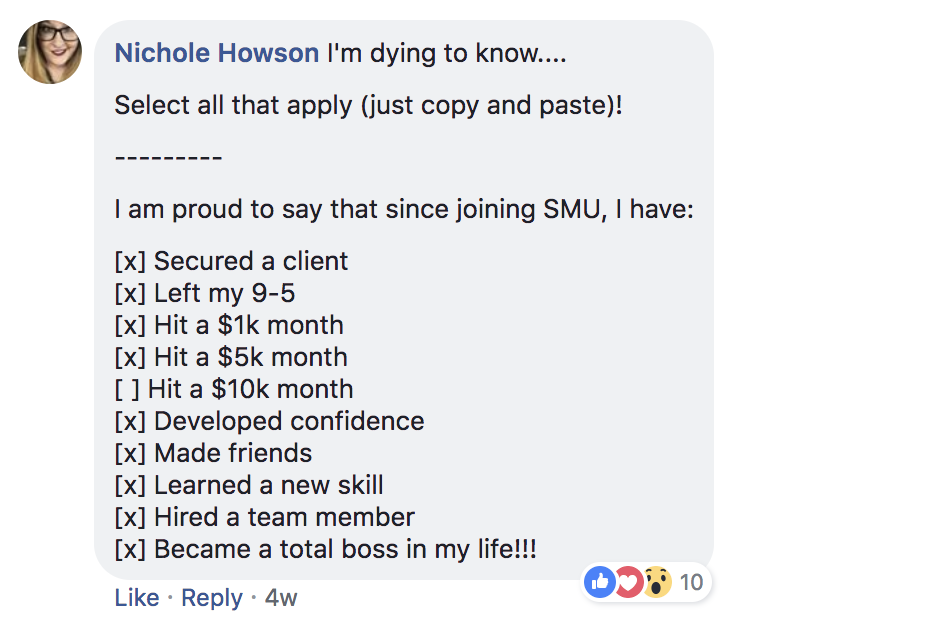This screenshot has height=630, width=950.
Task: Click the [x] before Made friends
Action: click(x=130, y=453)
